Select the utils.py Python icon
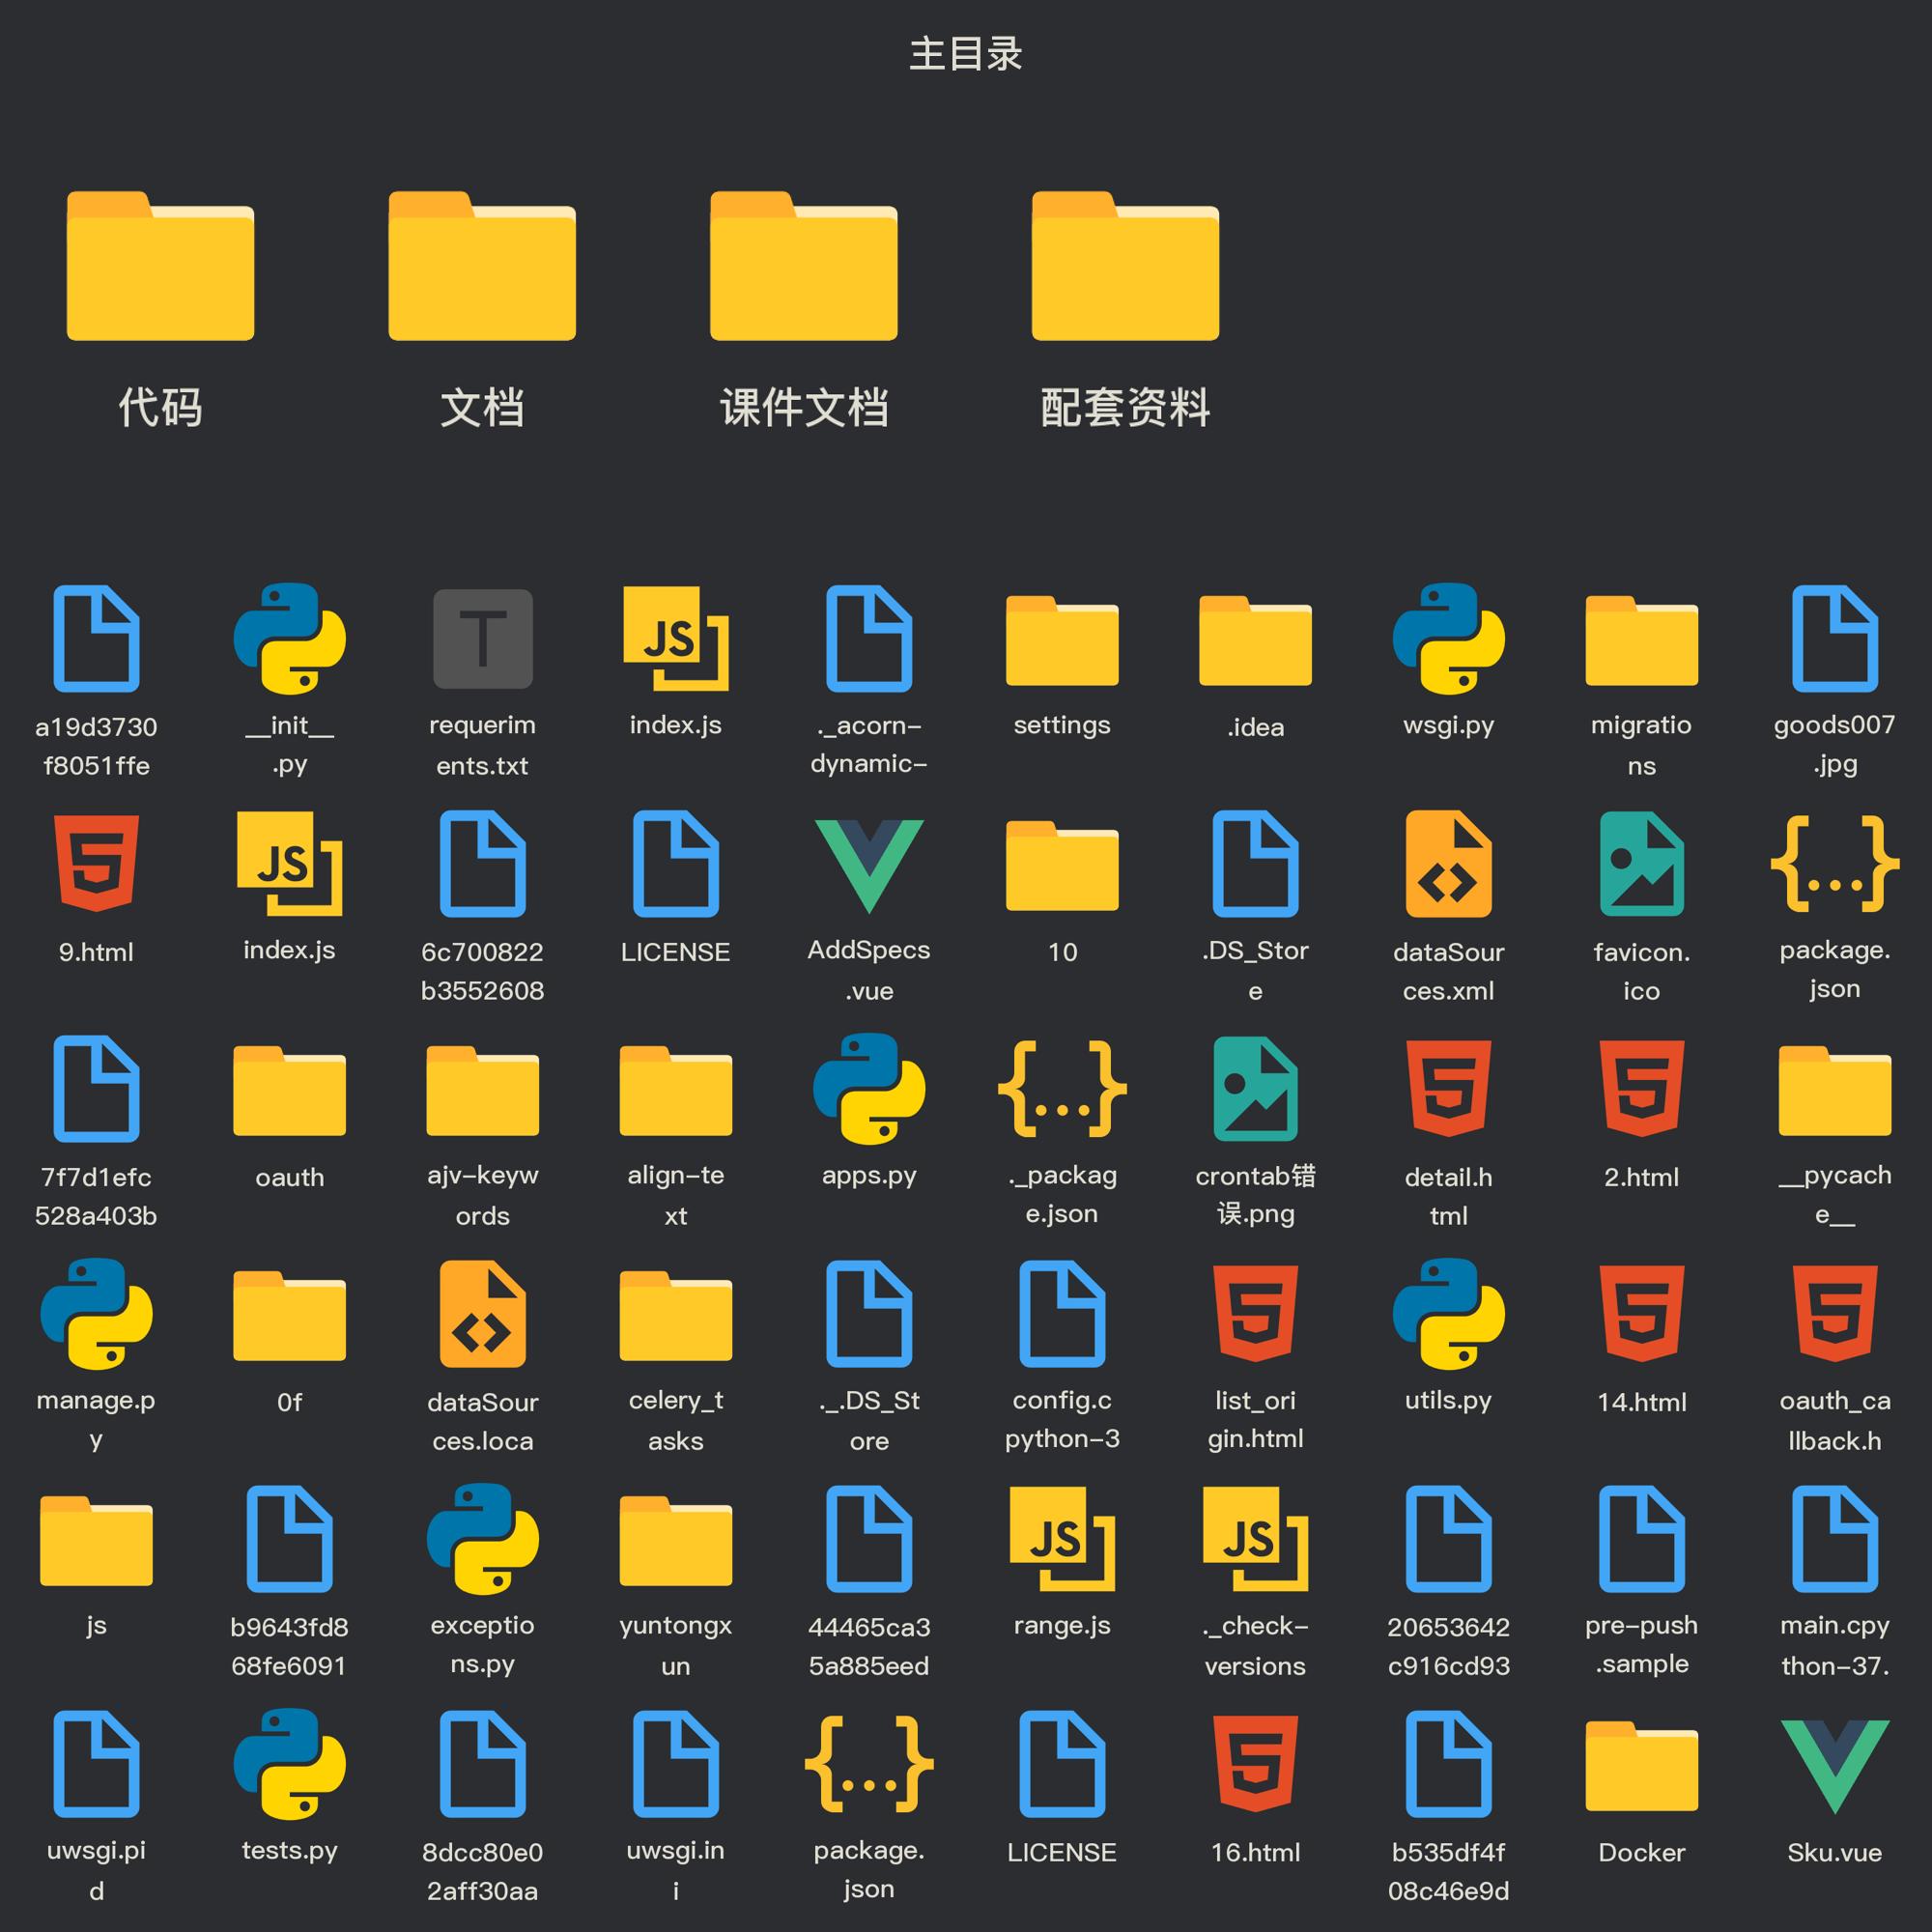The height and width of the screenshot is (1932, 1932). click(1449, 1314)
